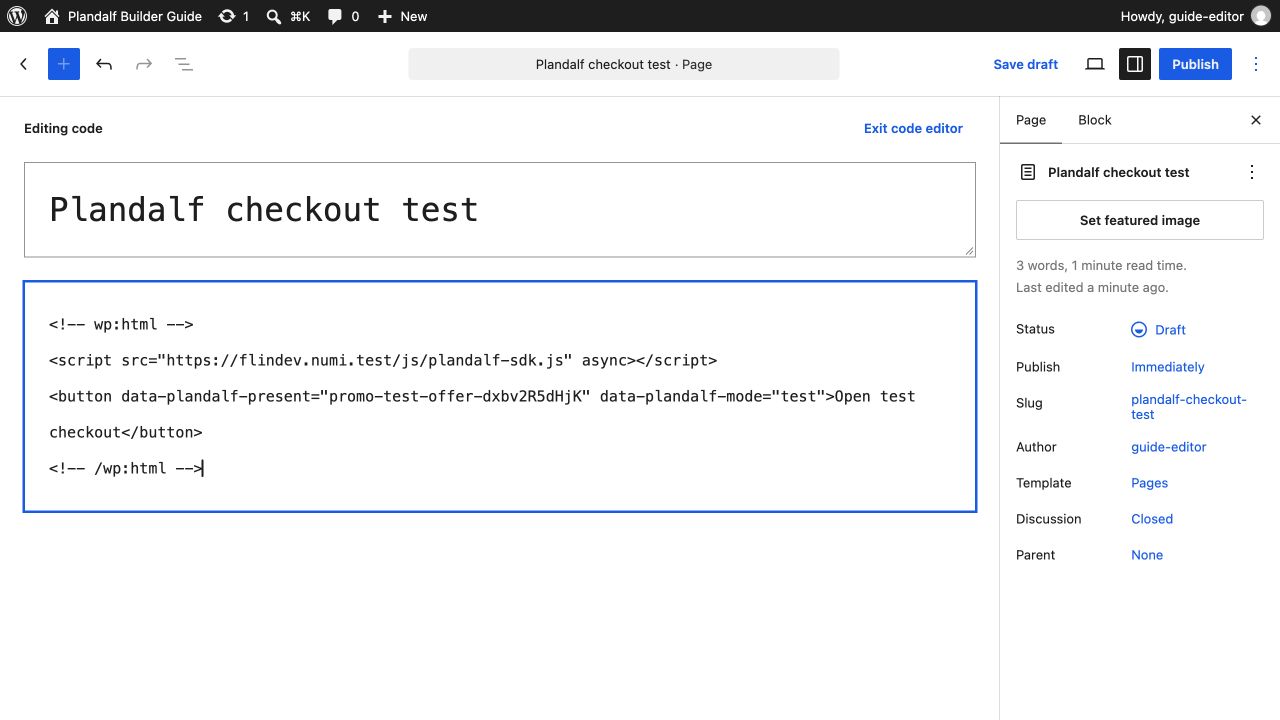Save draft of the page
This screenshot has height=720, width=1280.
click(x=1025, y=64)
